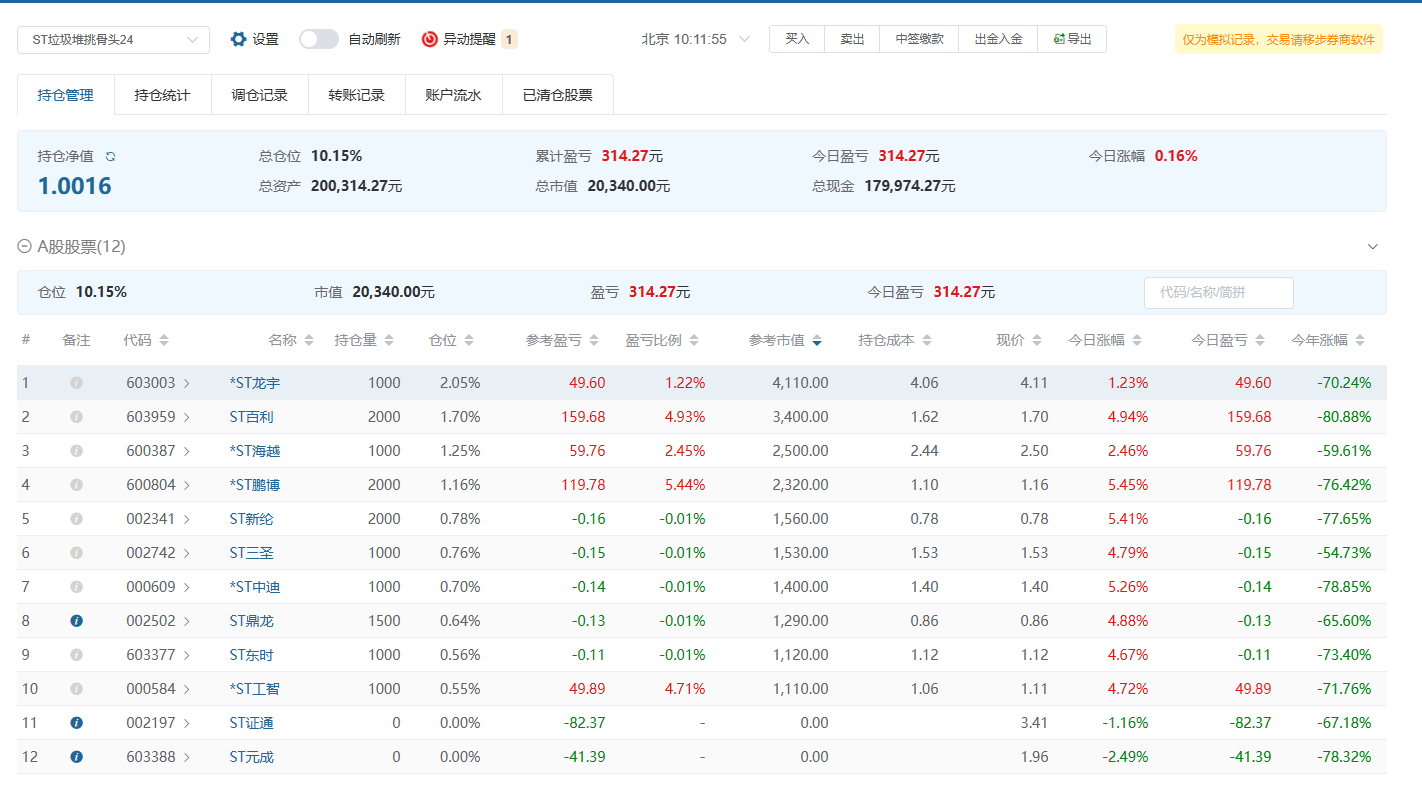Sort by 今年涨幅 column arrows
This screenshot has height=790, width=1422.
[1359, 341]
